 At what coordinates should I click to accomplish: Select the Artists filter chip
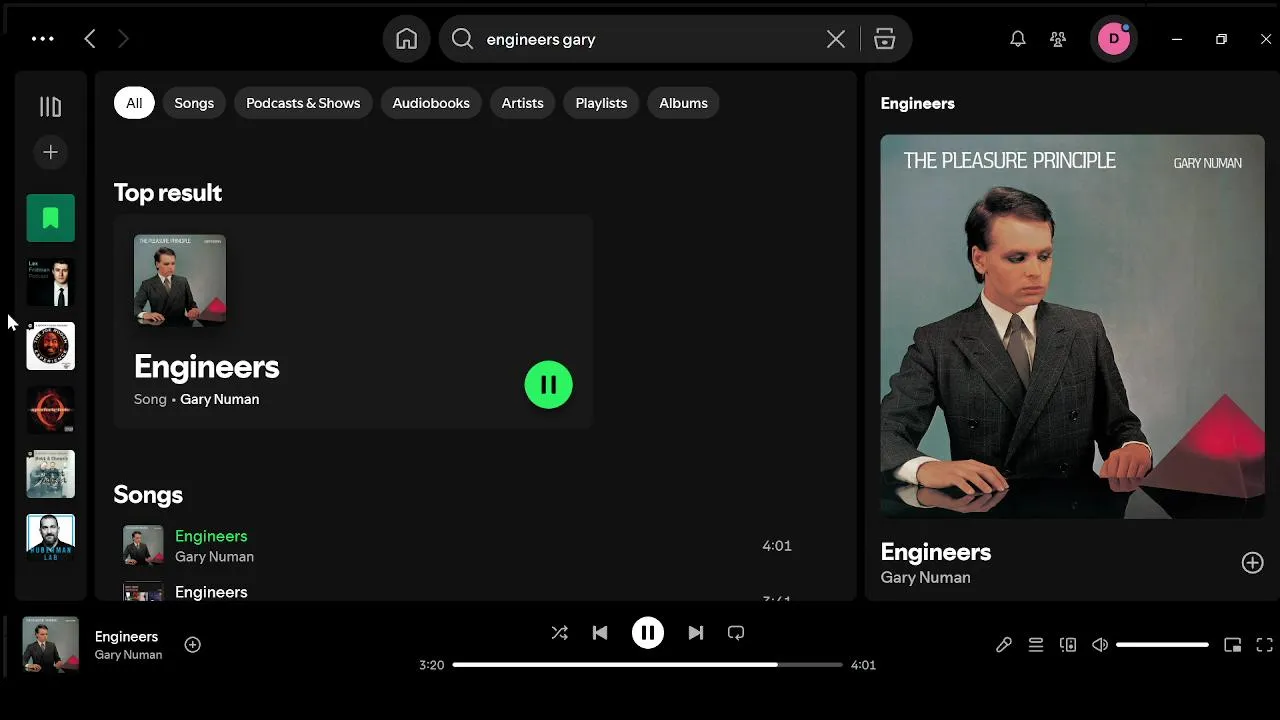(x=522, y=103)
